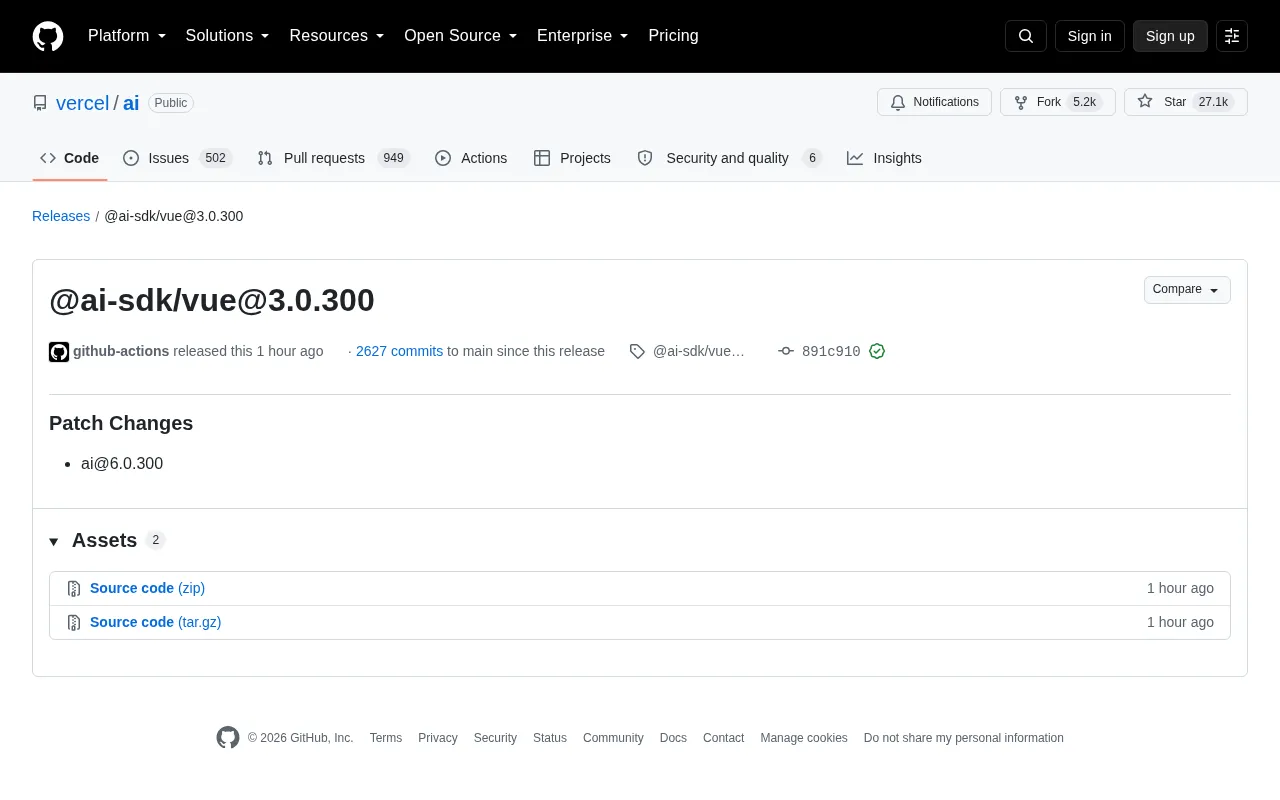View the 2627 commits link
1280x800 pixels.
point(399,351)
